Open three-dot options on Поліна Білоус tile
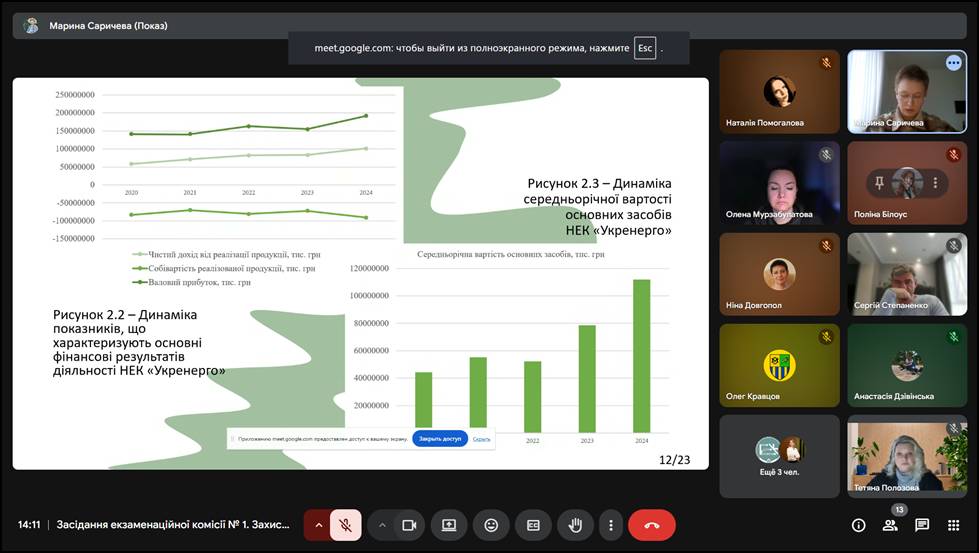This screenshot has height=553, width=979. (935, 183)
